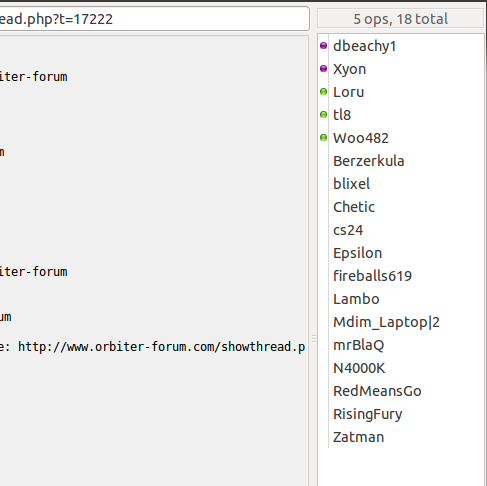Viewport: 487px width, 486px height.
Task: Choose Mdim_Laptop|2 from the user list
Action: (386, 322)
